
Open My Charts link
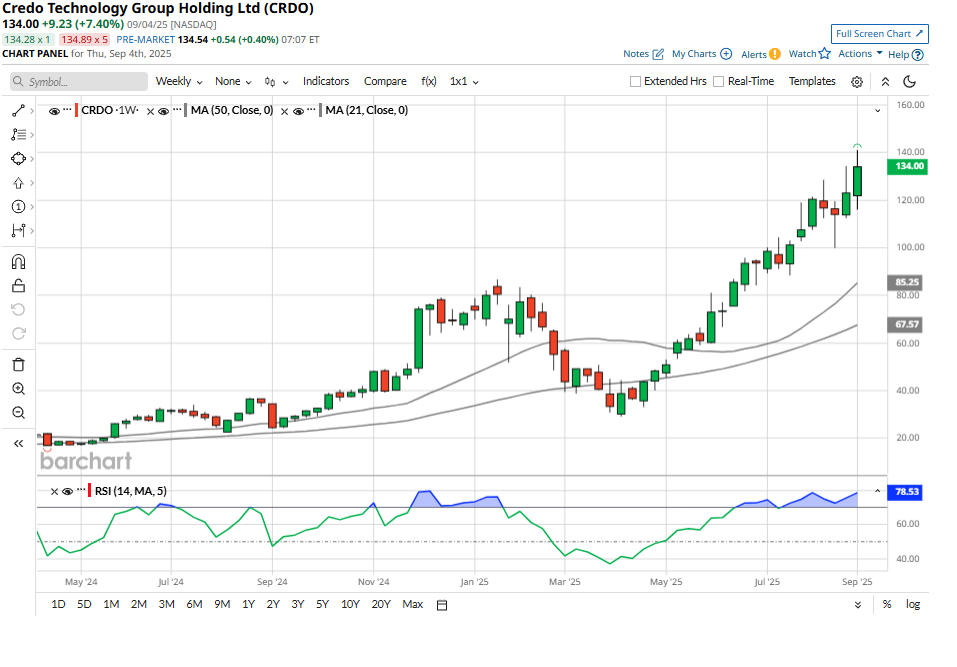[702, 54]
